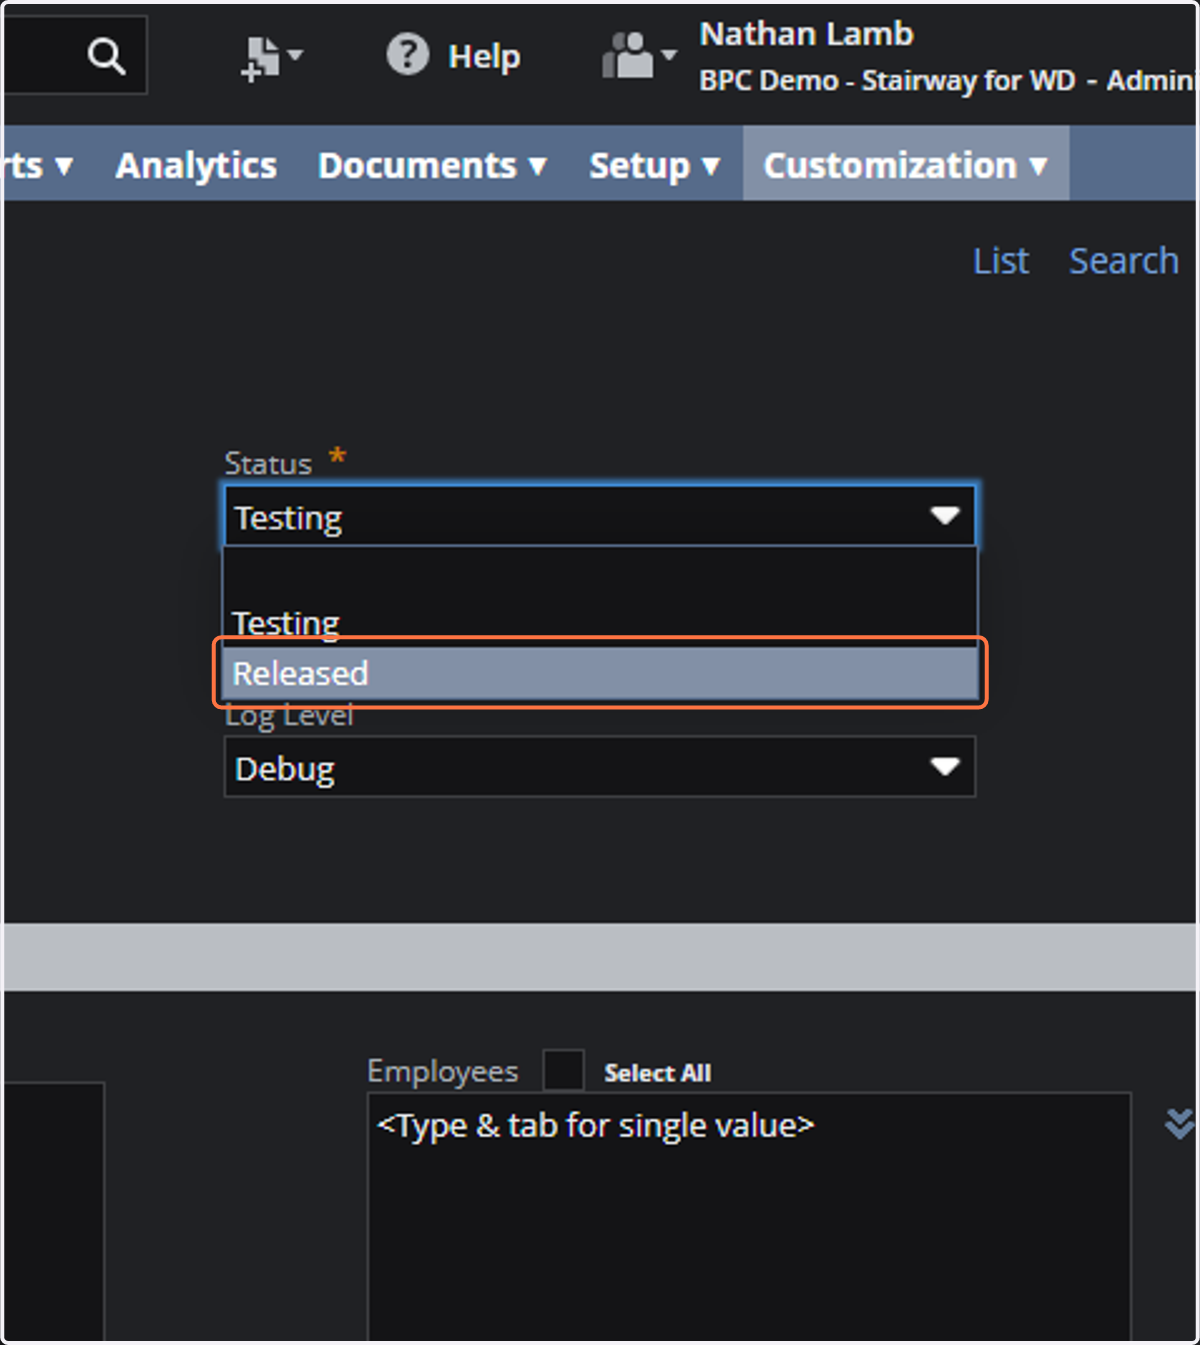Open the change role people icon
This screenshot has width=1200, height=1345.
click(639, 55)
